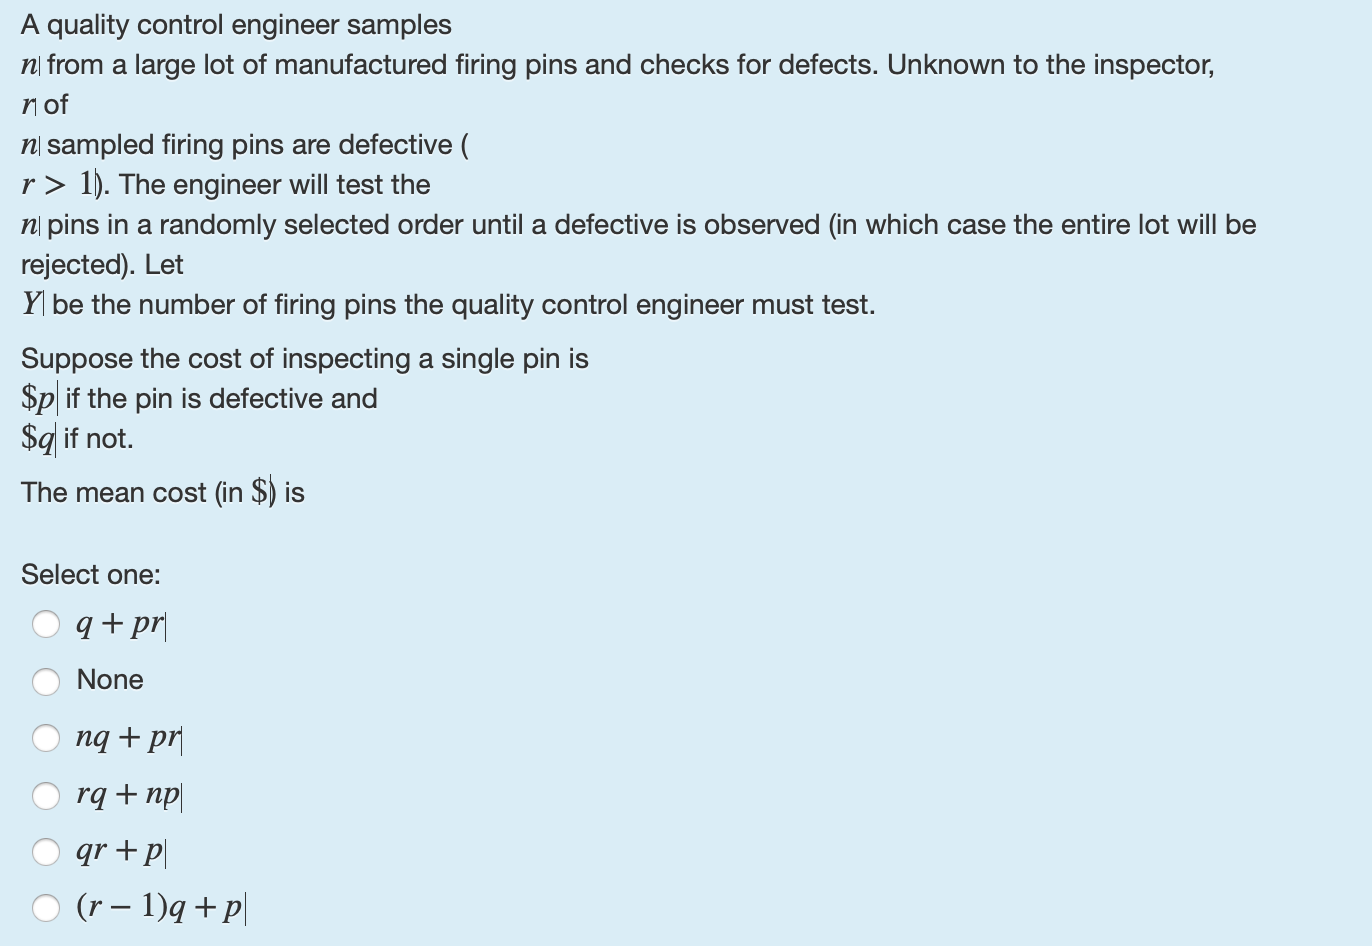Click the q + pr answer label text
The height and width of the screenshot is (946, 1372).
point(119,624)
